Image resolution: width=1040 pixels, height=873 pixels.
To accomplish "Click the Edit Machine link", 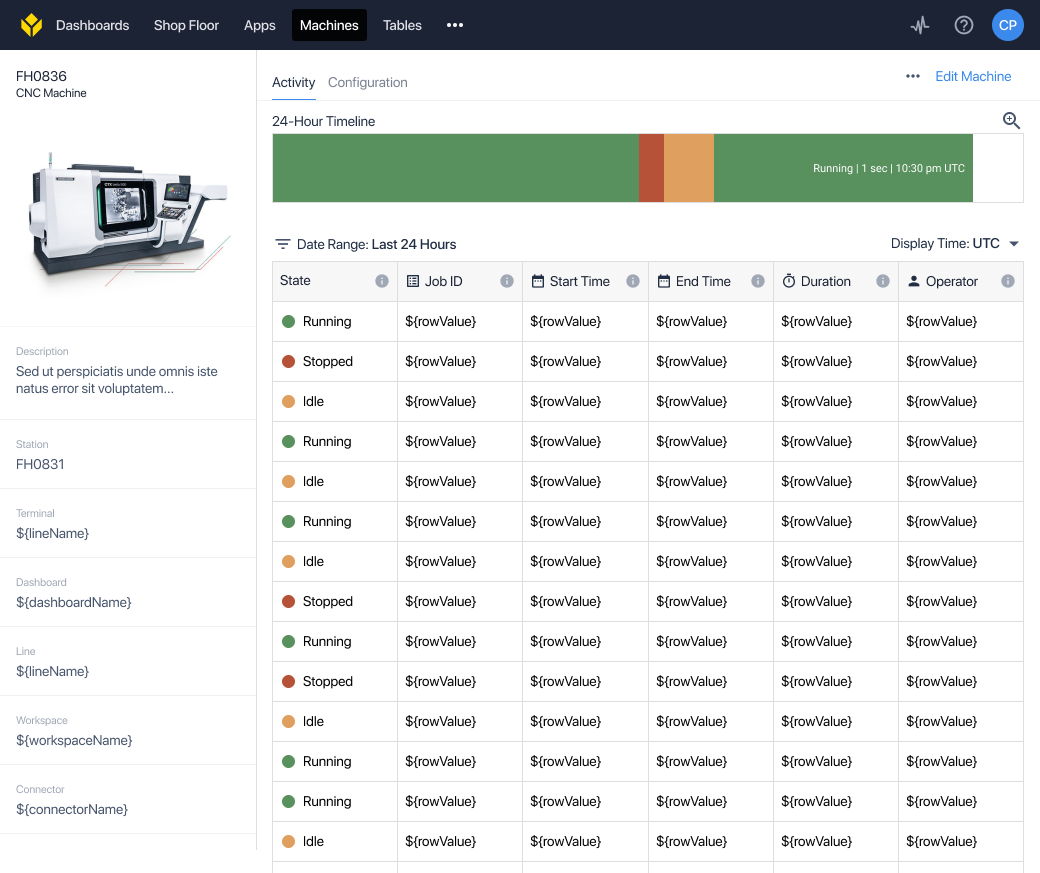I will click(x=972, y=75).
